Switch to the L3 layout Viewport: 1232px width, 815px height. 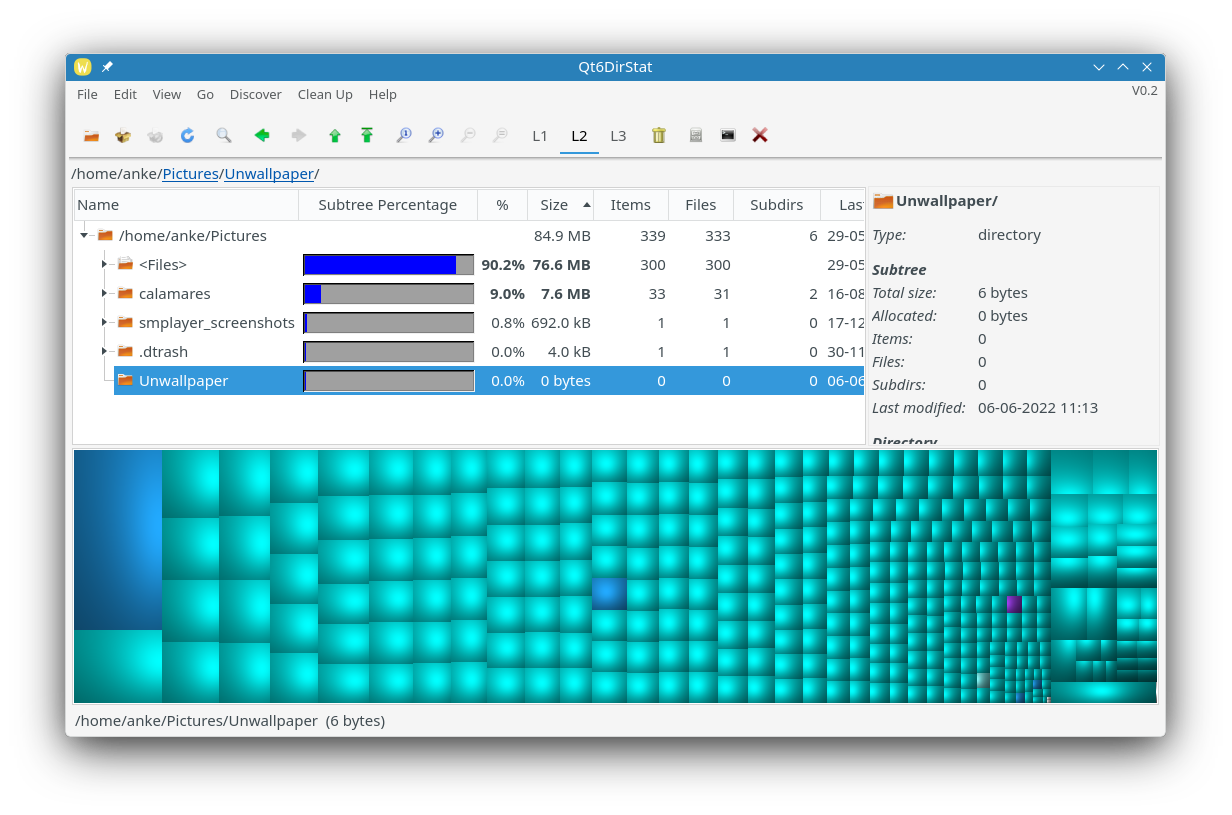(618, 136)
